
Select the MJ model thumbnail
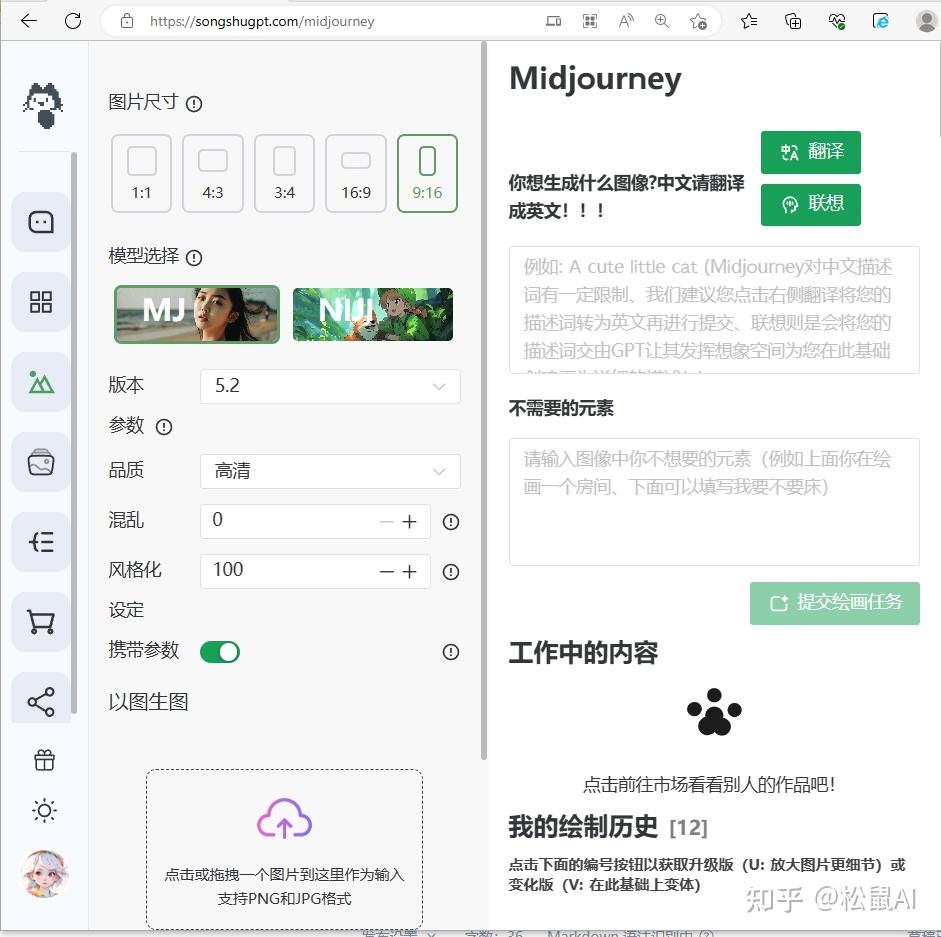[196, 314]
